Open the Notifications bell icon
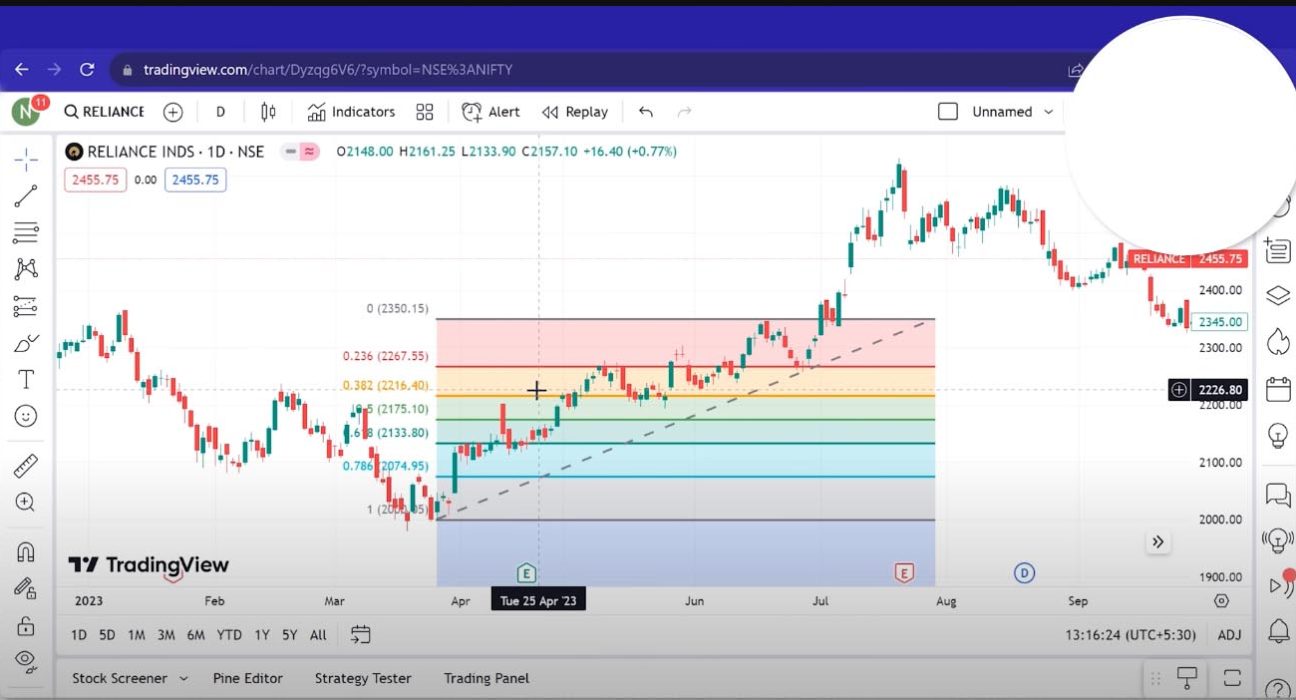Screen dimensions: 1296x700 click(x=1278, y=632)
